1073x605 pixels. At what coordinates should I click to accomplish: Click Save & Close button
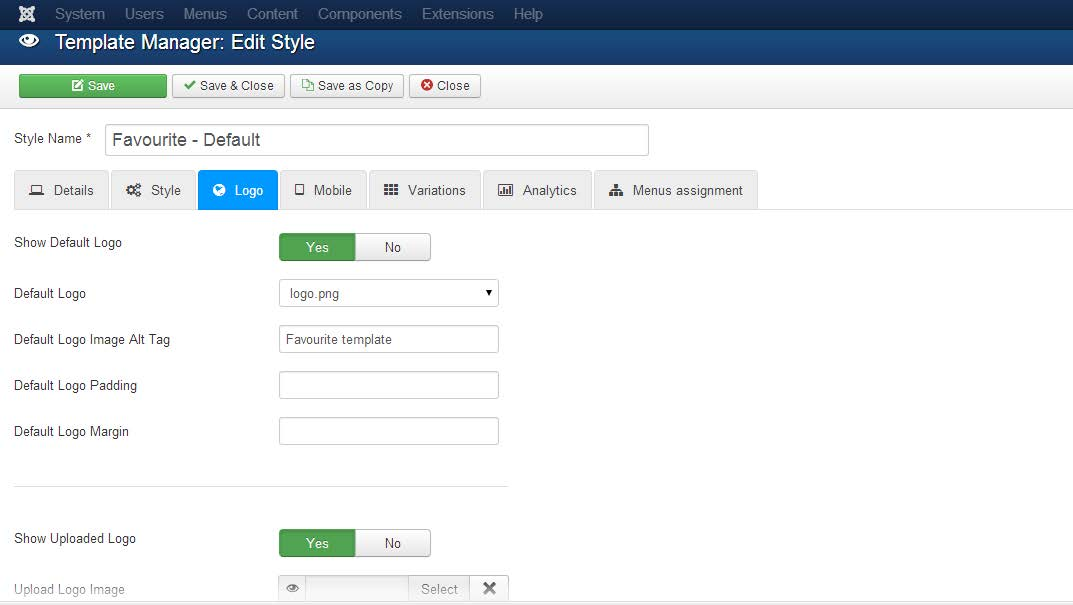(229, 86)
